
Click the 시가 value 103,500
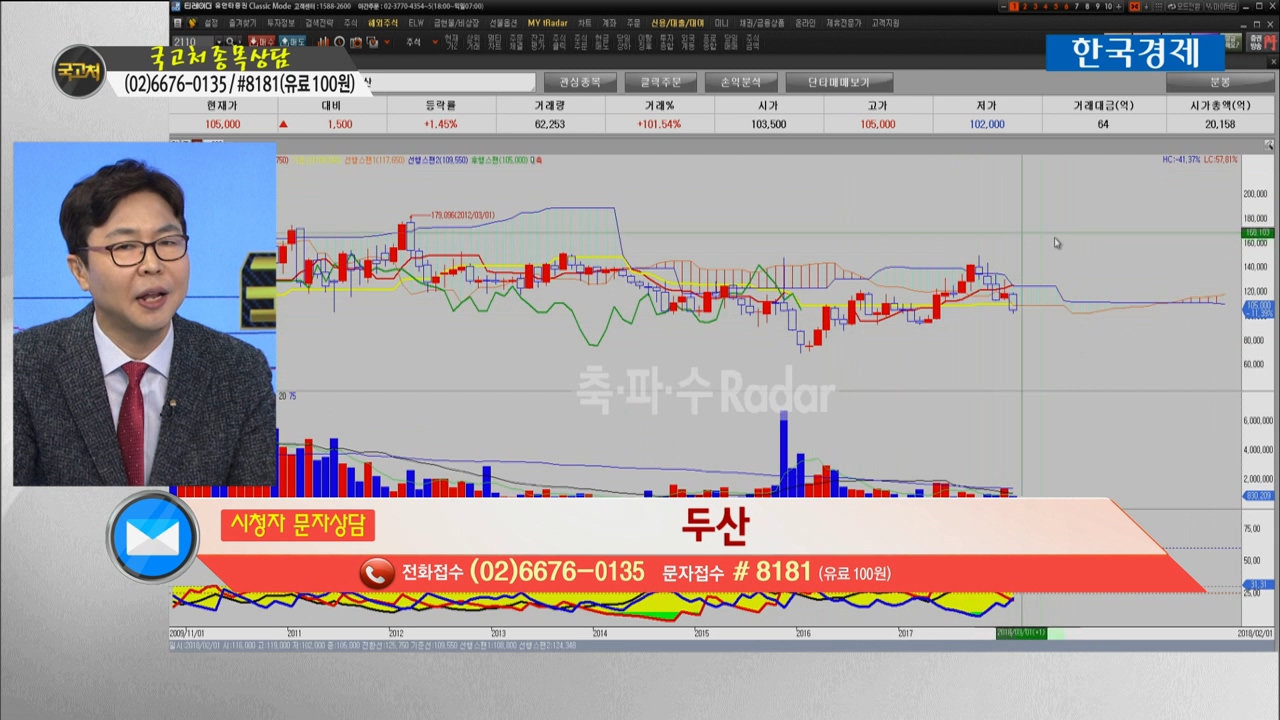coord(768,124)
